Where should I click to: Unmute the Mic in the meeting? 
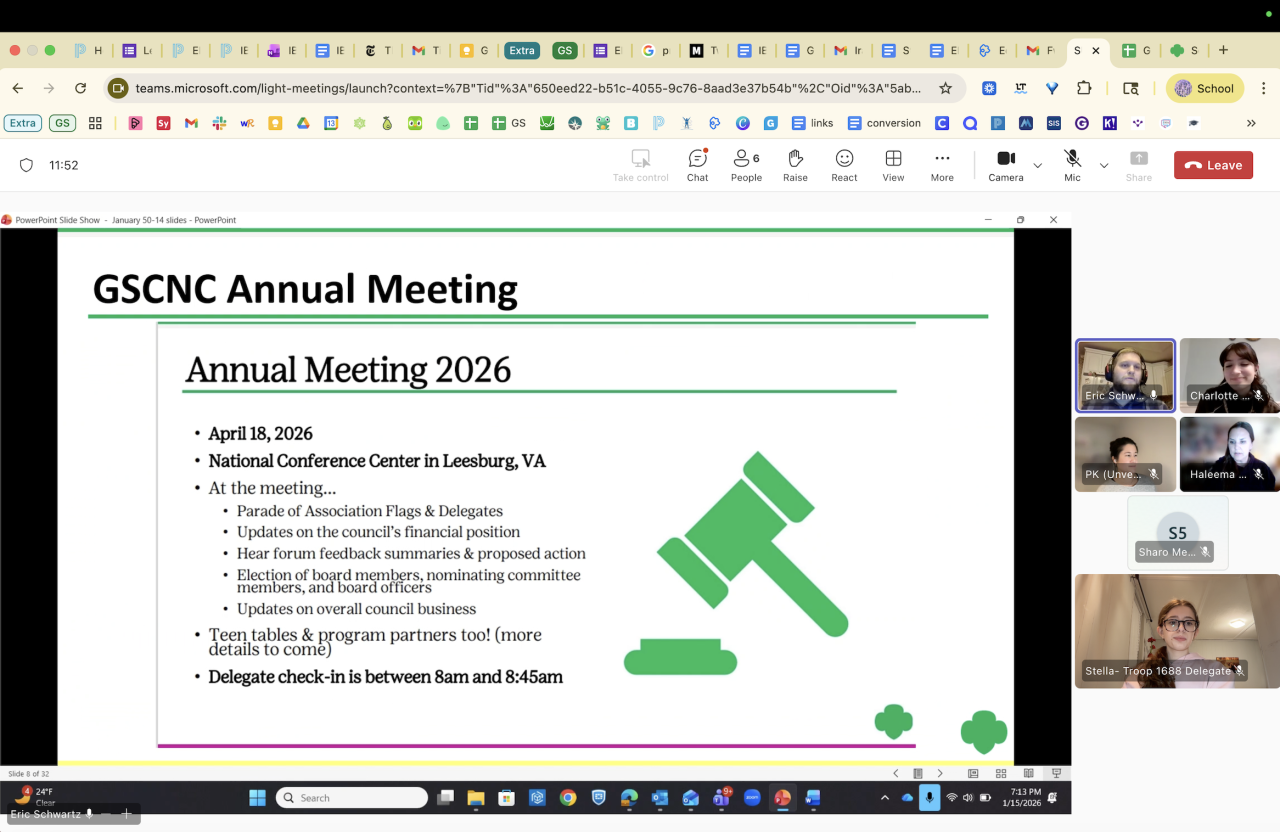[1072, 165]
